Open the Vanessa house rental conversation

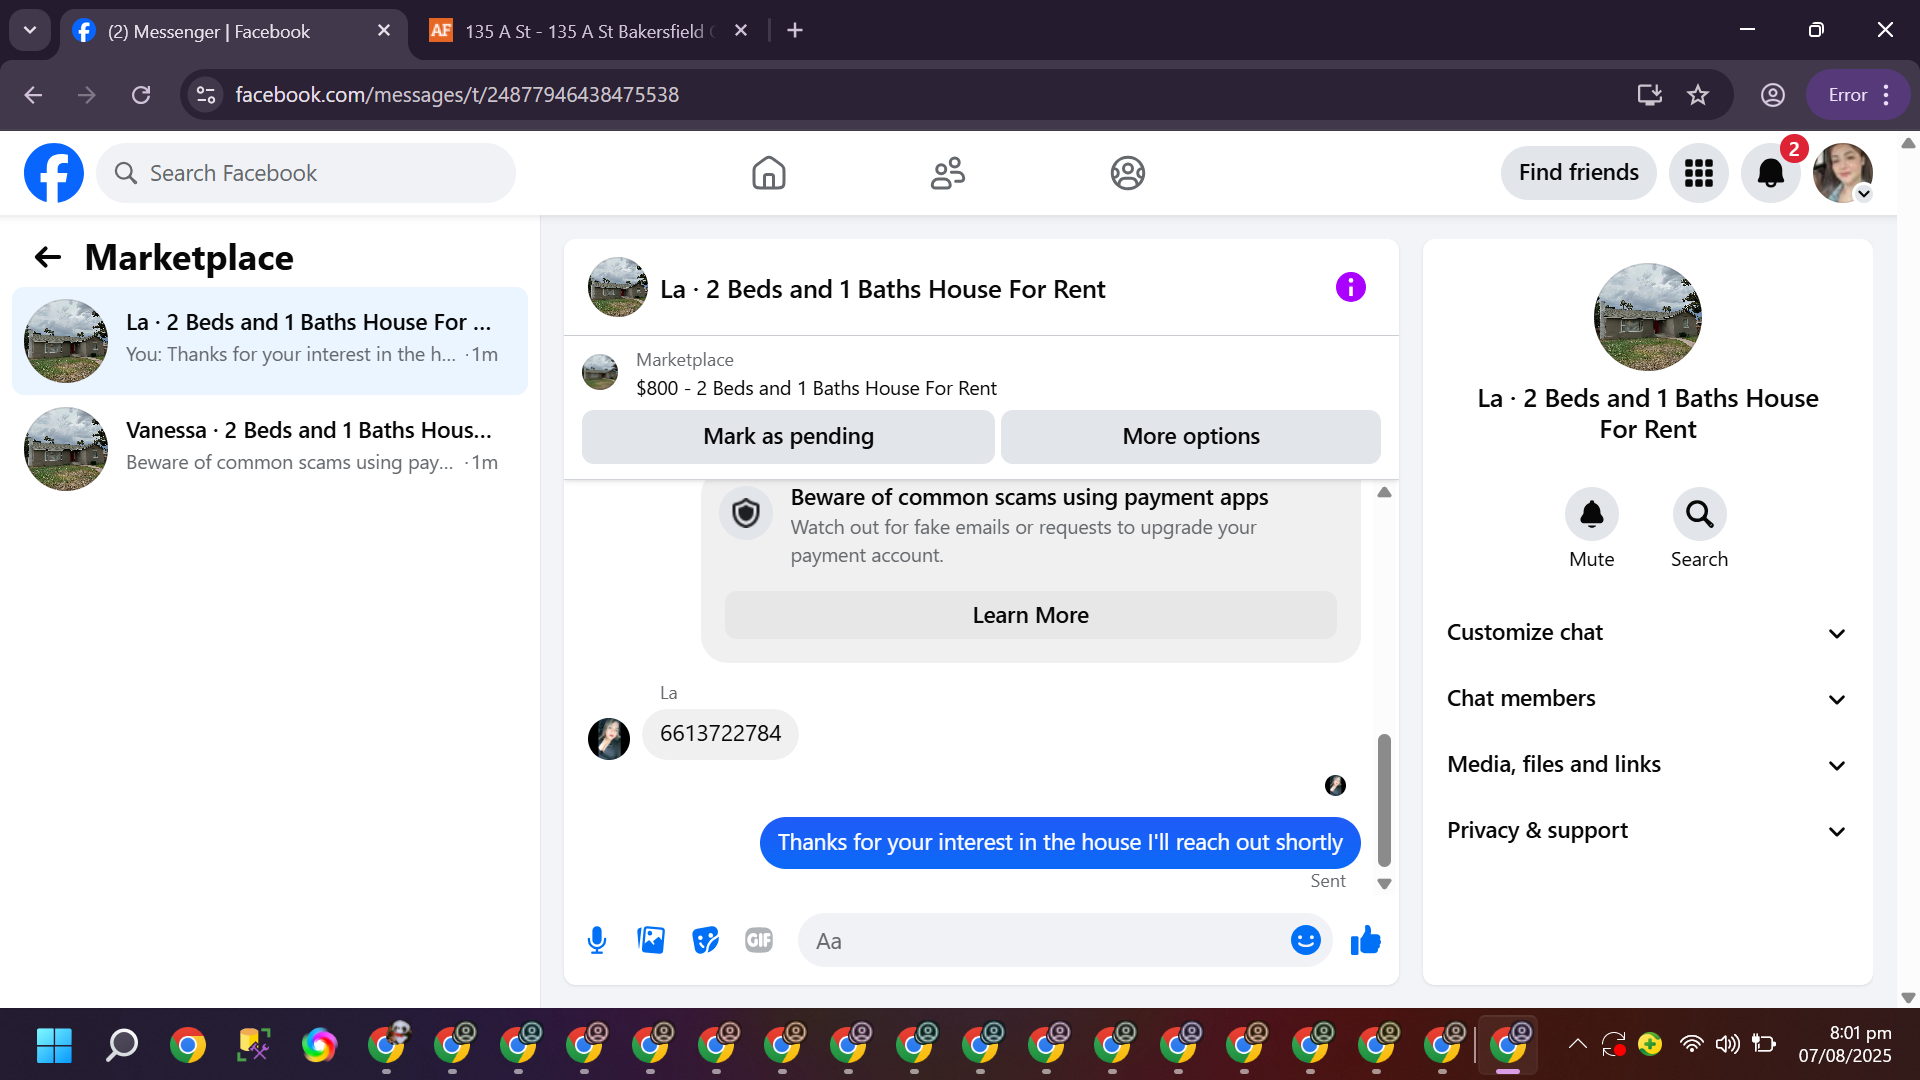tap(270, 449)
